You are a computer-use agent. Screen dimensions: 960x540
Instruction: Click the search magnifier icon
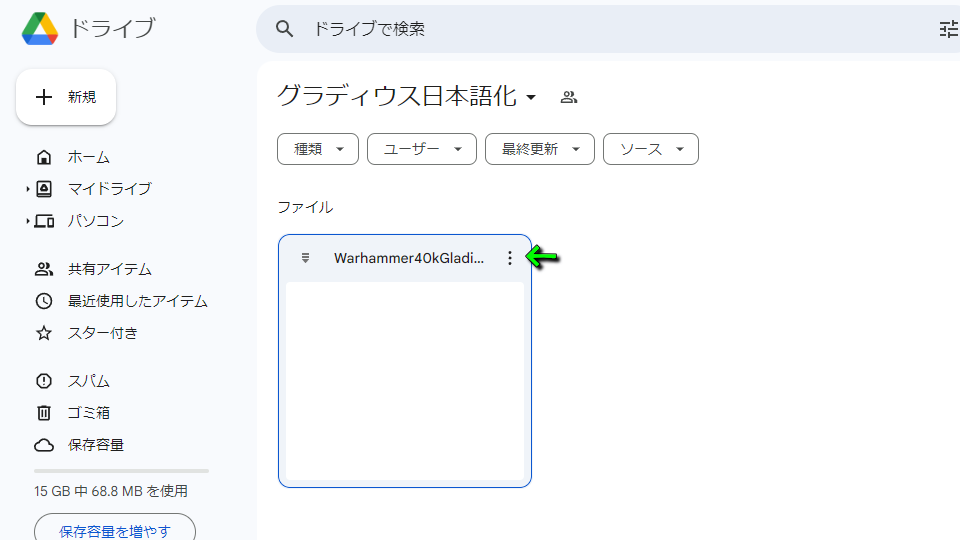point(284,29)
